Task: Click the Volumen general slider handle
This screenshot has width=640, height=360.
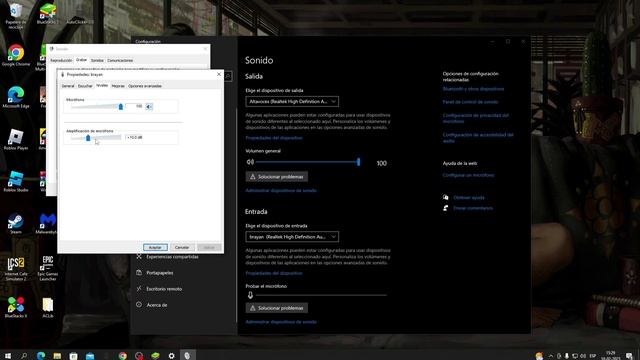Action: (x=358, y=162)
